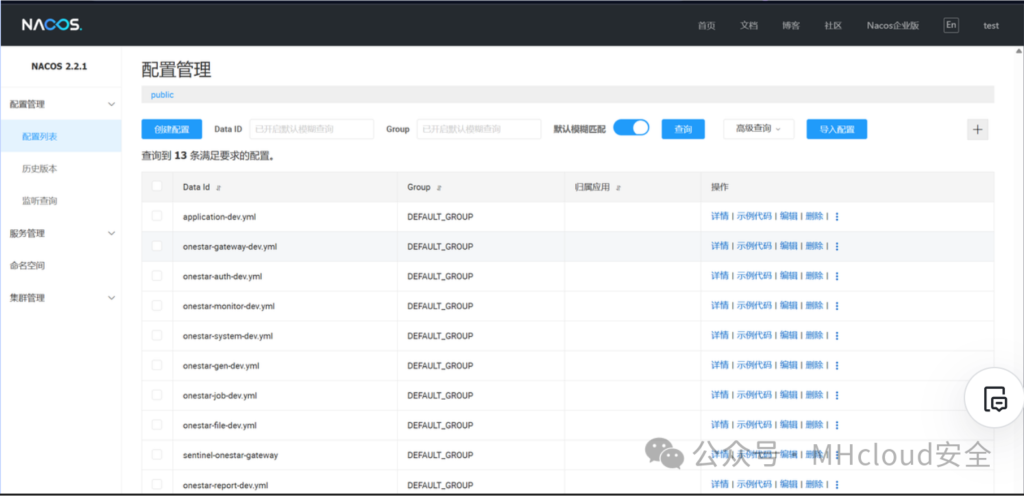Sort by 归属应用 column
This screenshot has height=496, width=1024.
618,187
